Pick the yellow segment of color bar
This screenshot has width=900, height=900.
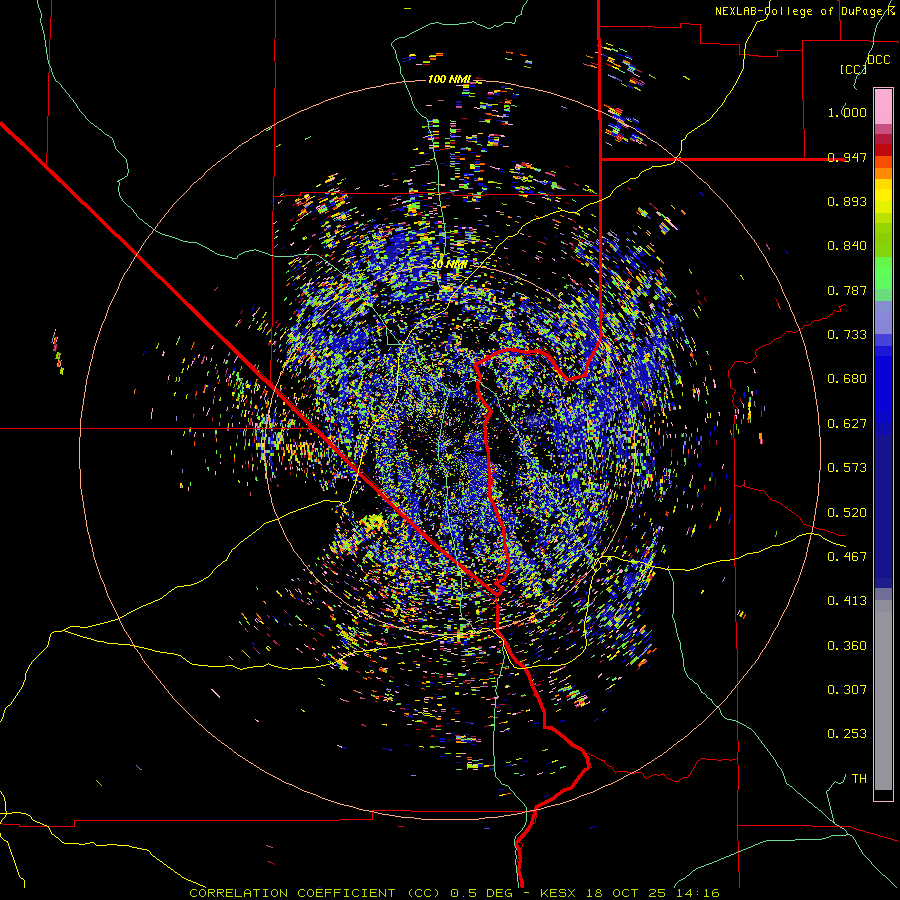click(883, 196)
